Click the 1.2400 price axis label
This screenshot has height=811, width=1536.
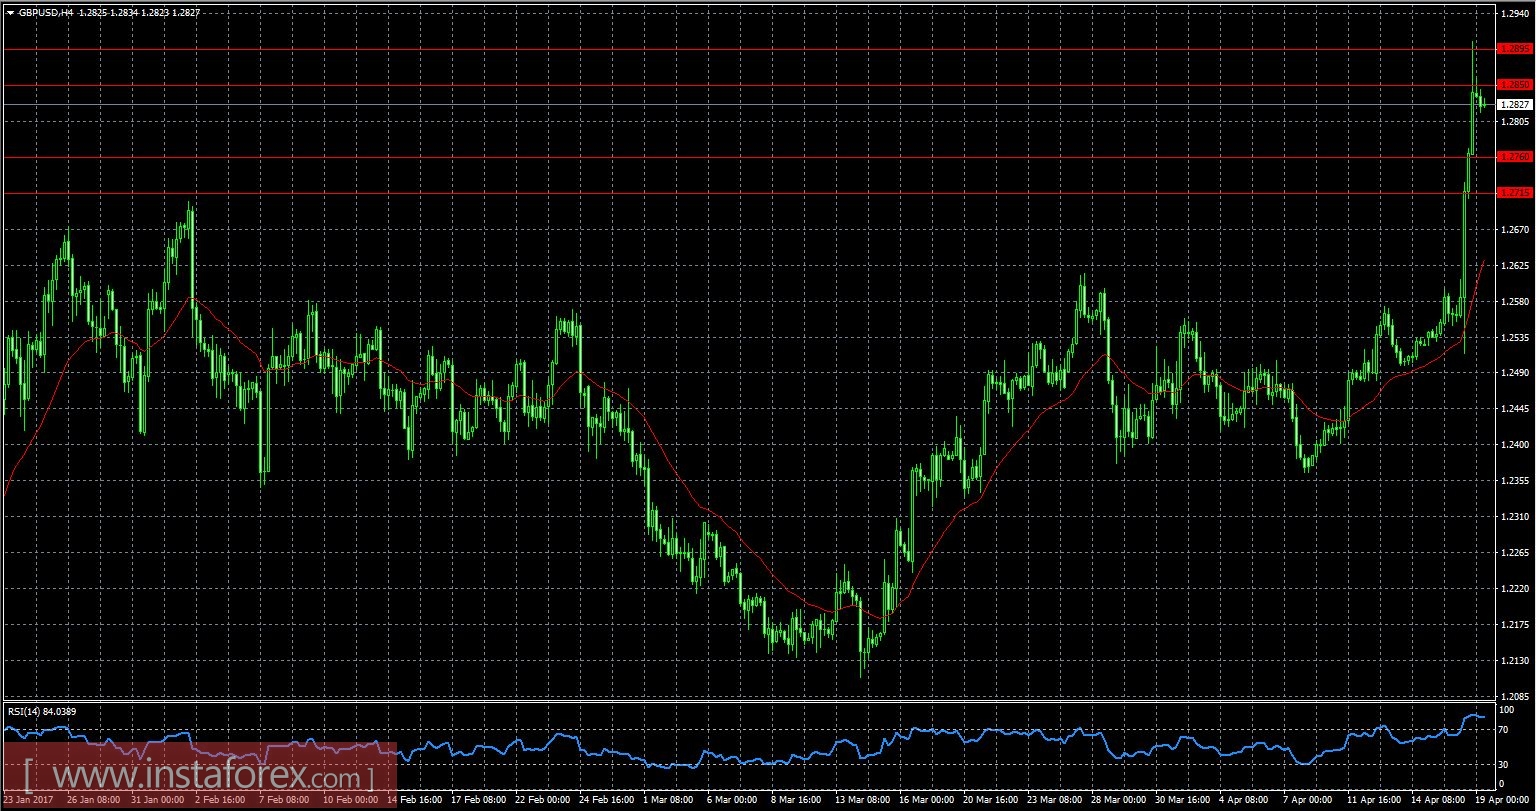point(1515,444)
